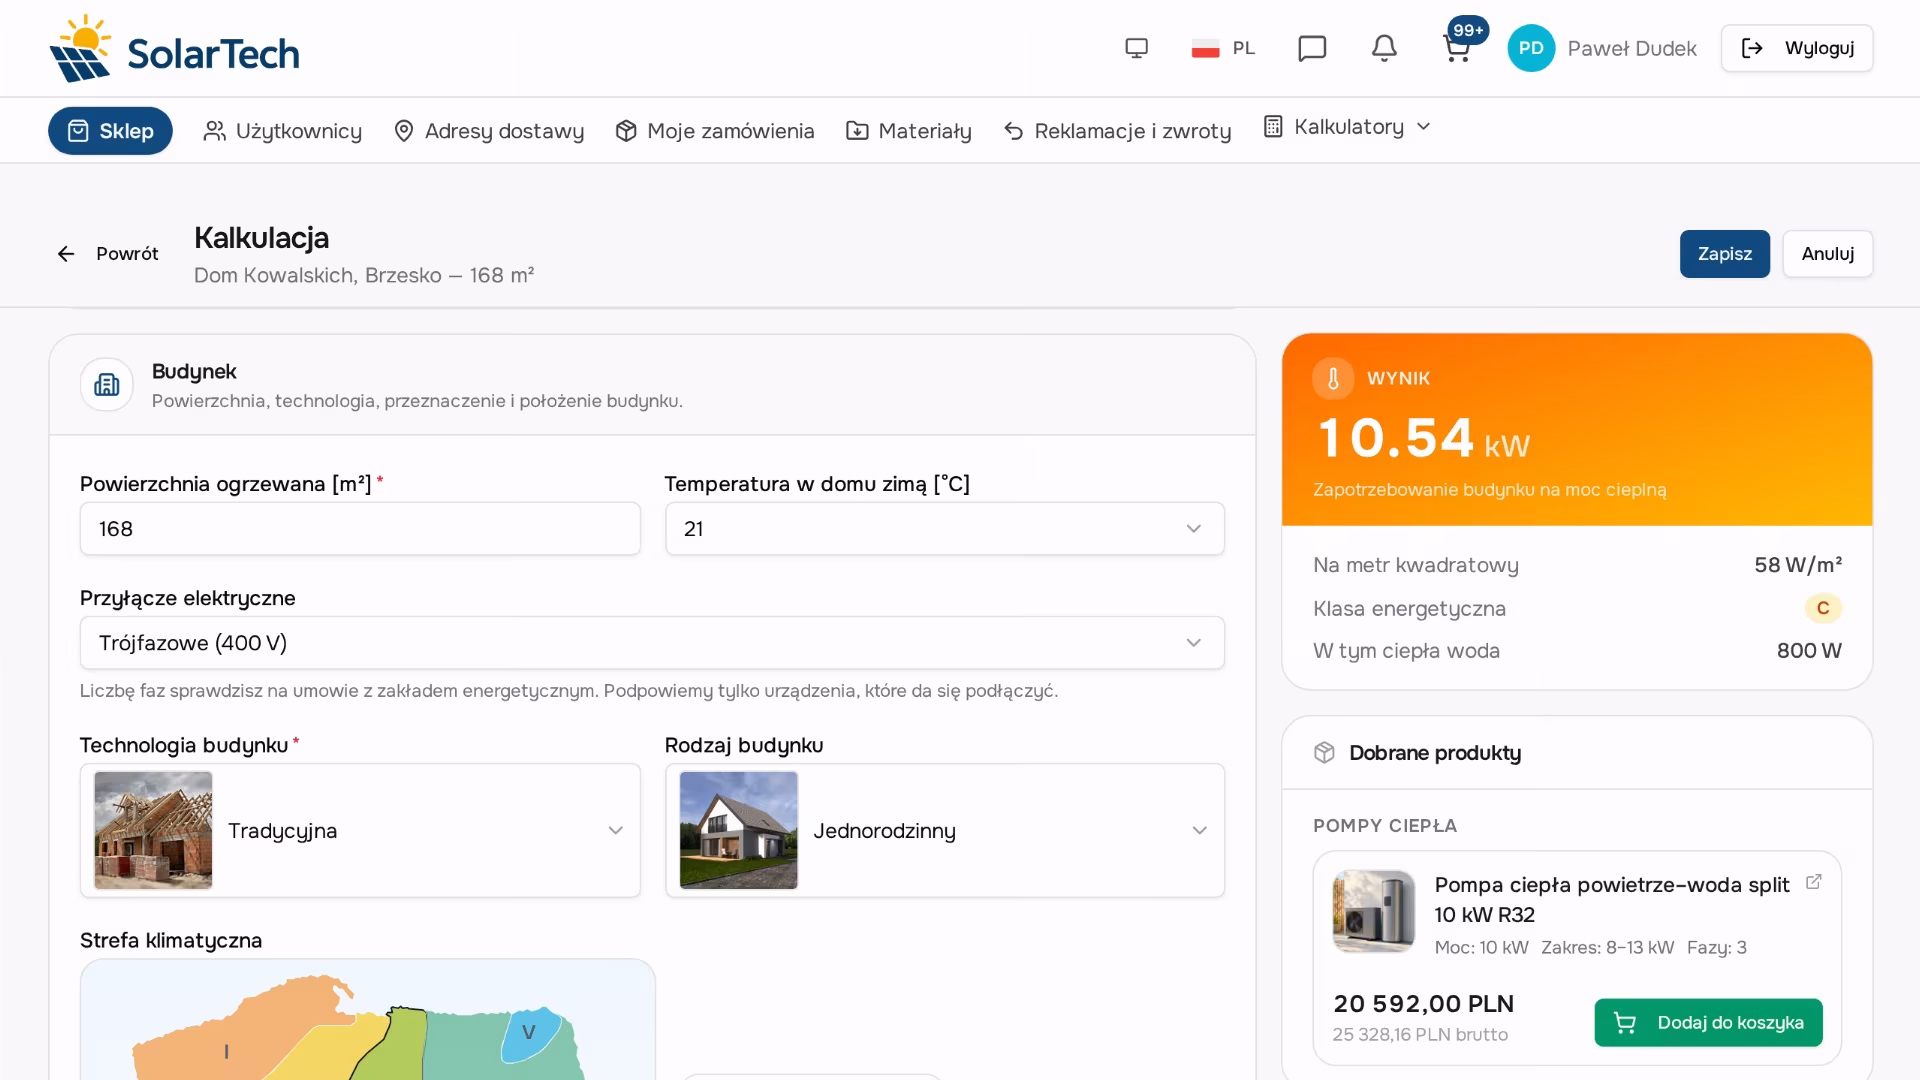Click product title Pompa ciepła powietrze-woda split
The height and width of the screenshot is (1080, 1920).
tap(1612, 900)
